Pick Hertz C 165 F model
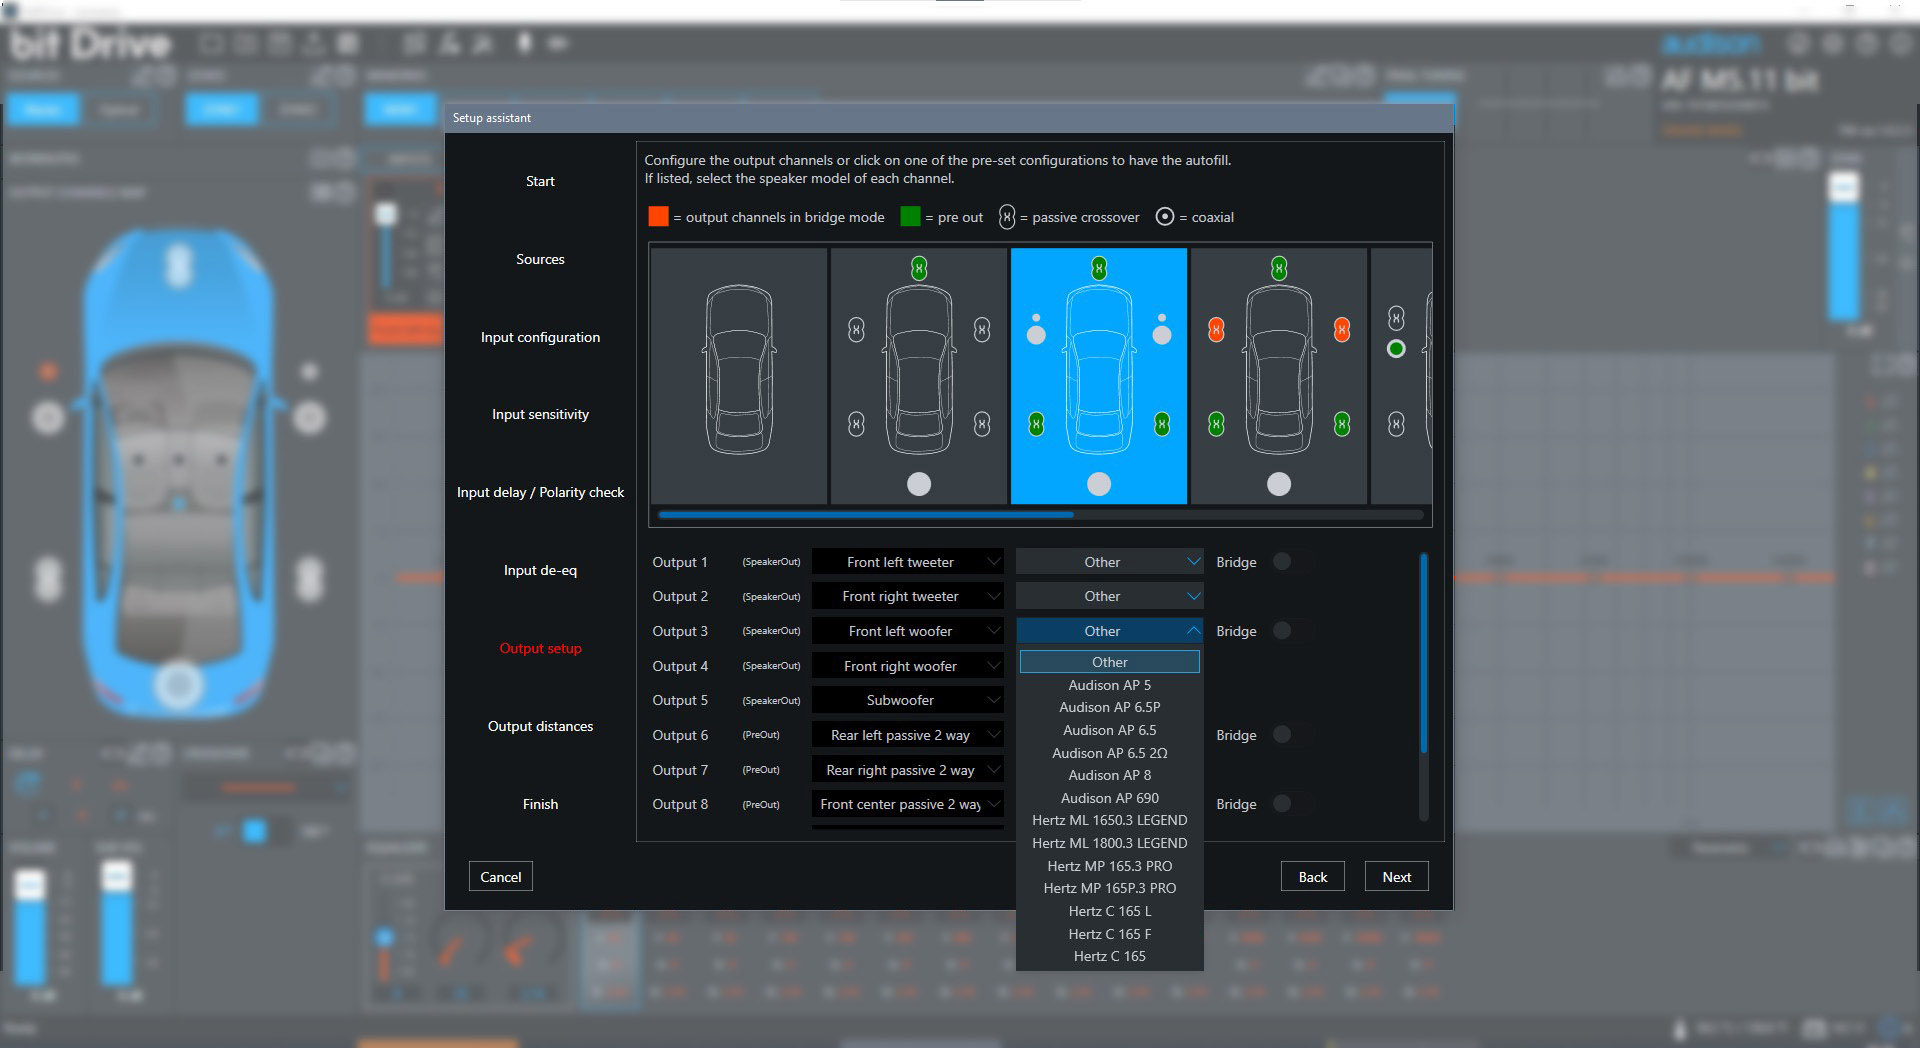 [1109, 934]
